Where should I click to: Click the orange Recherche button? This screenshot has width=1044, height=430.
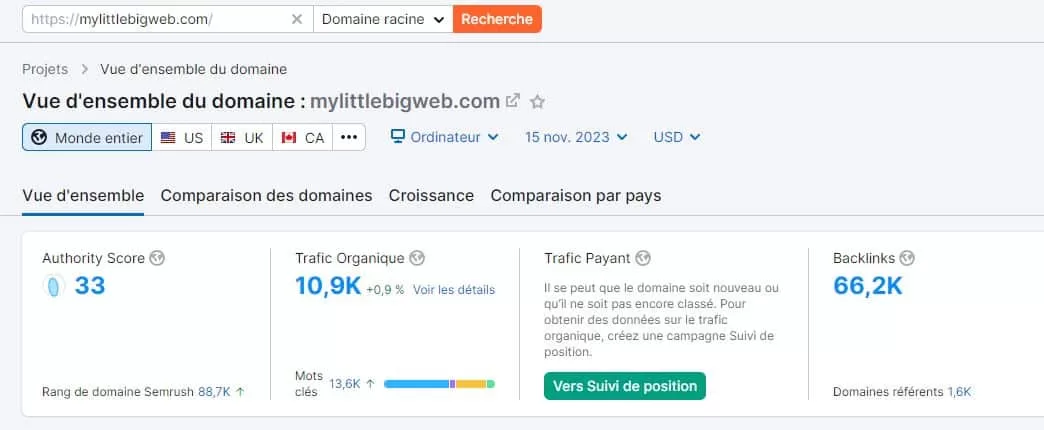pos(497,19)
